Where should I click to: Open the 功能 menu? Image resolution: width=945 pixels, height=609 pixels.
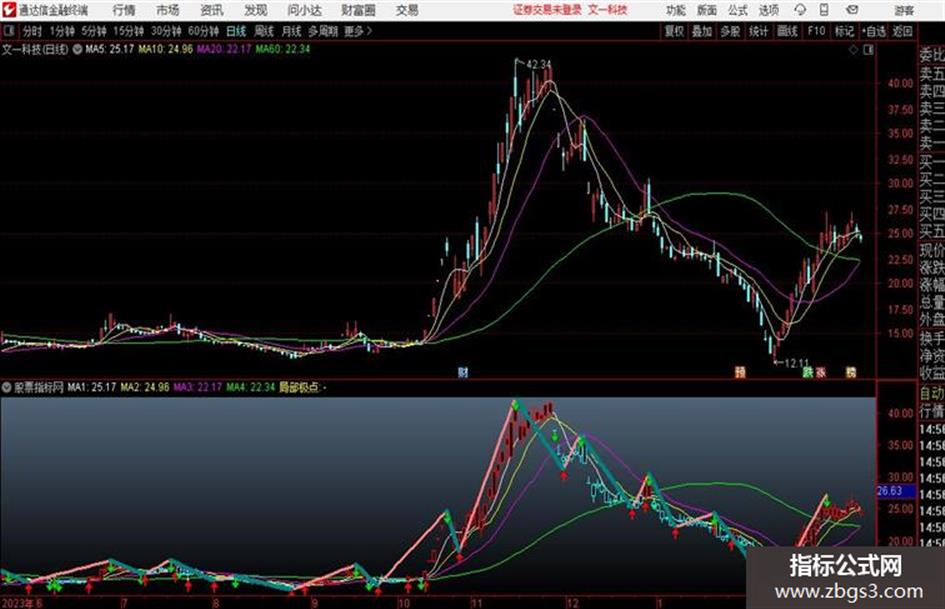tap(676, 10)
